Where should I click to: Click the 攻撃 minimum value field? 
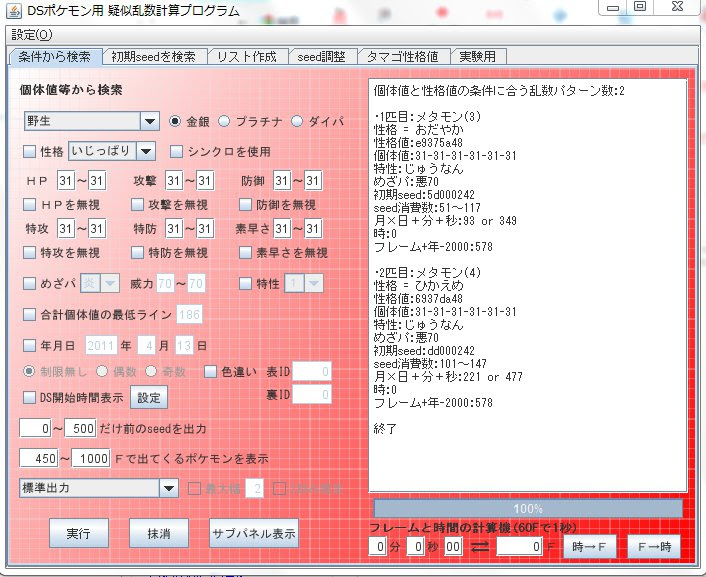pos(174,181)
